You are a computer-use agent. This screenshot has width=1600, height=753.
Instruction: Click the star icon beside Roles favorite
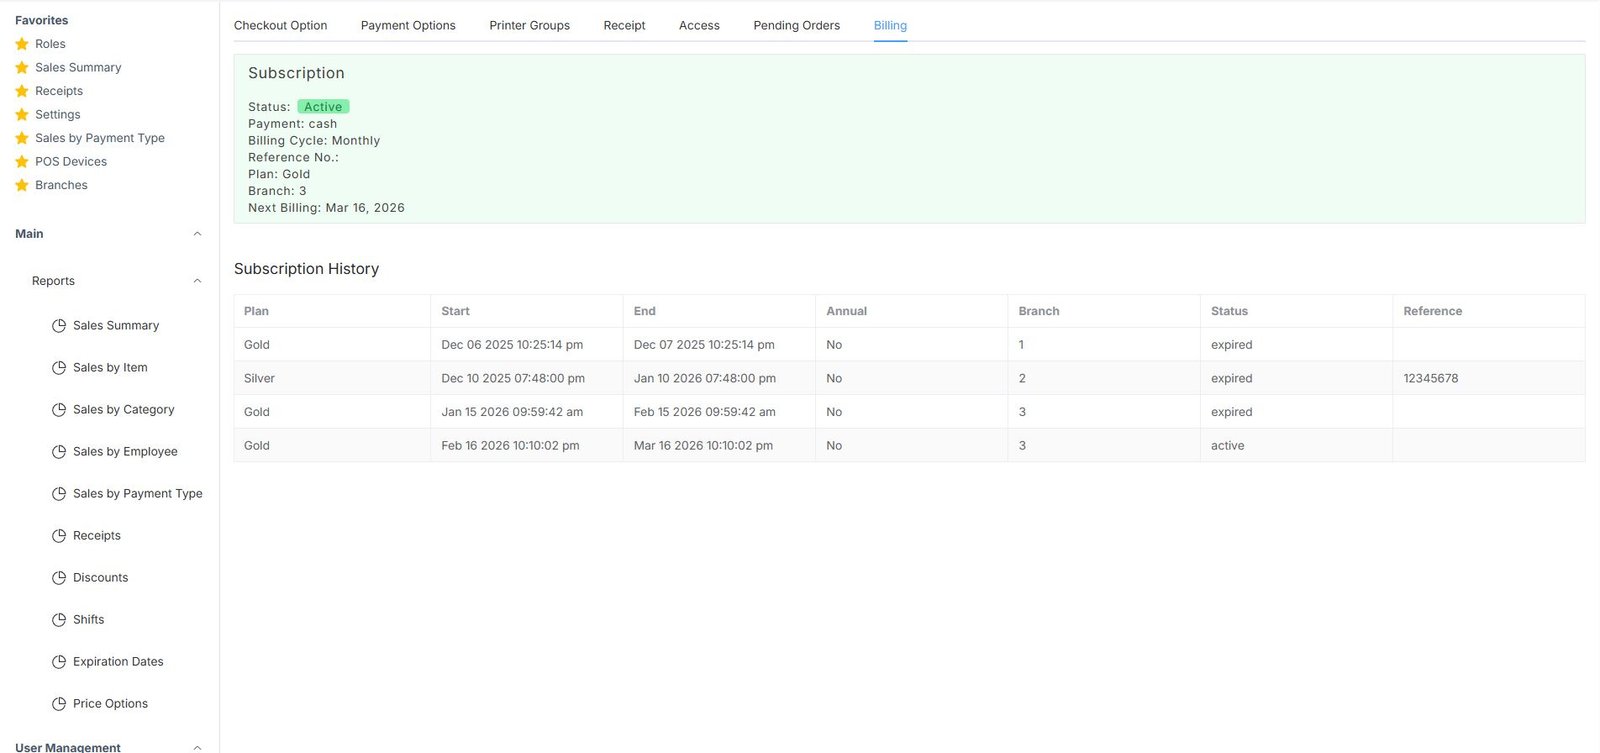tap(22, 44)
